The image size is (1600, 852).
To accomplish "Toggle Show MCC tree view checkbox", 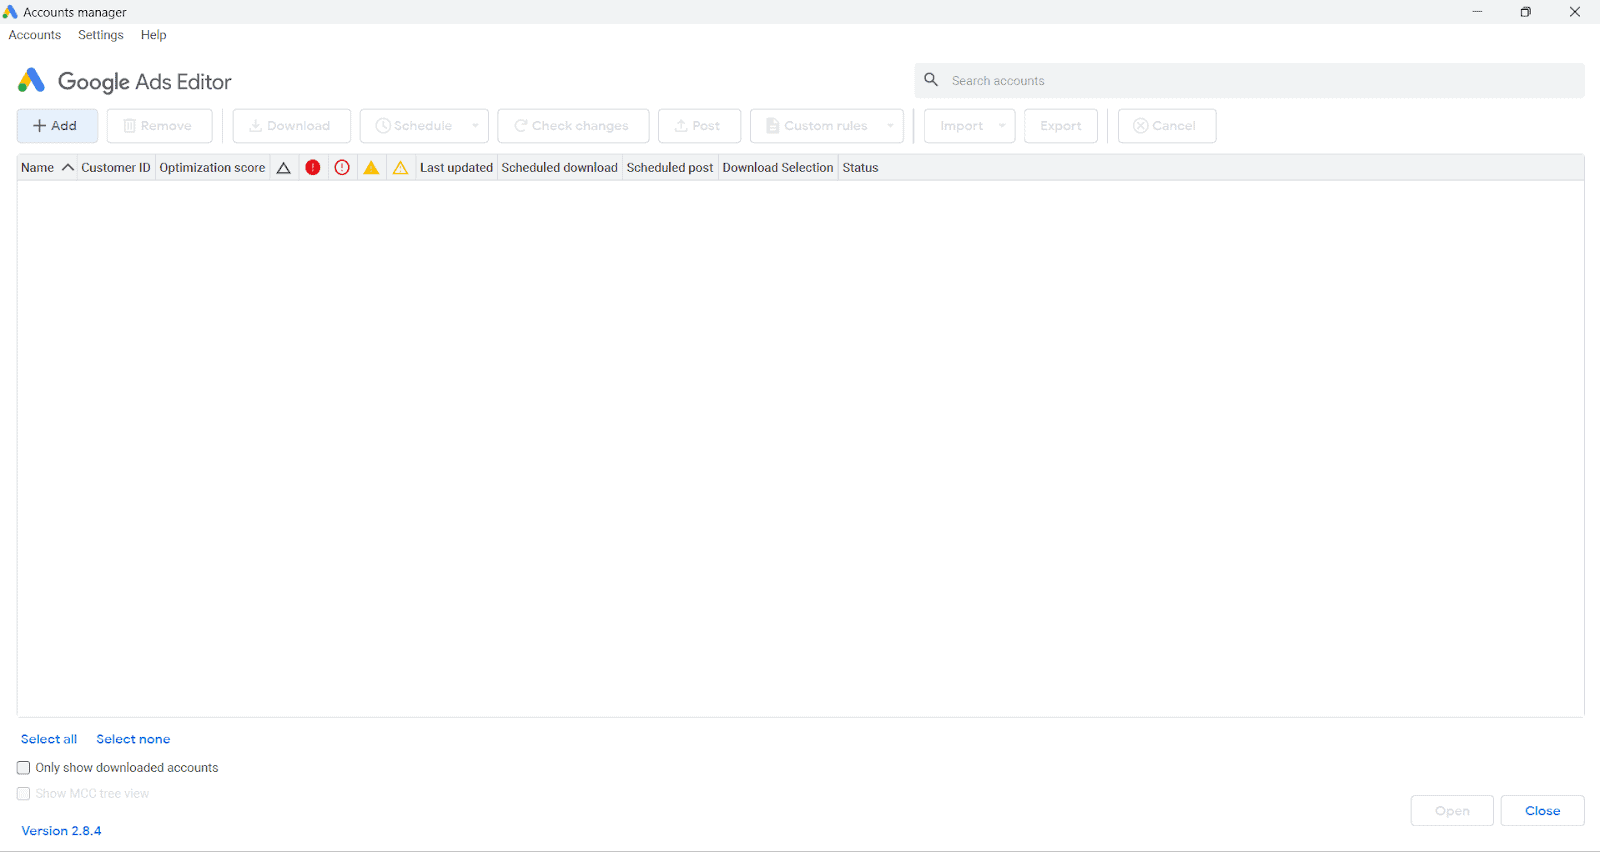I will tap(24, 794).
